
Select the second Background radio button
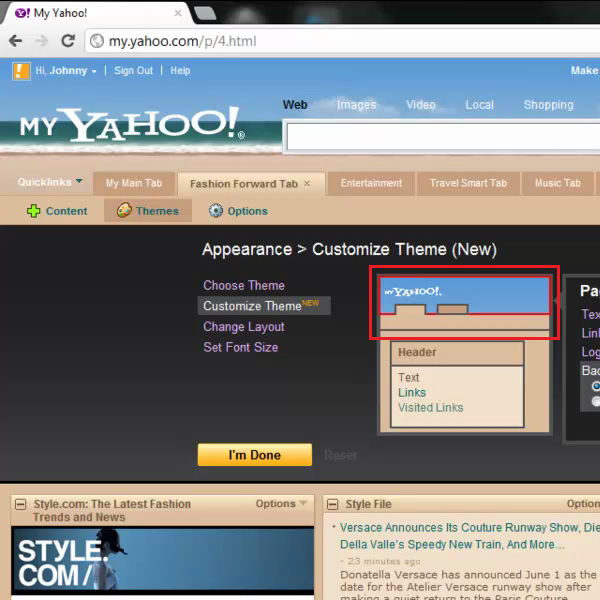[595, 401]
